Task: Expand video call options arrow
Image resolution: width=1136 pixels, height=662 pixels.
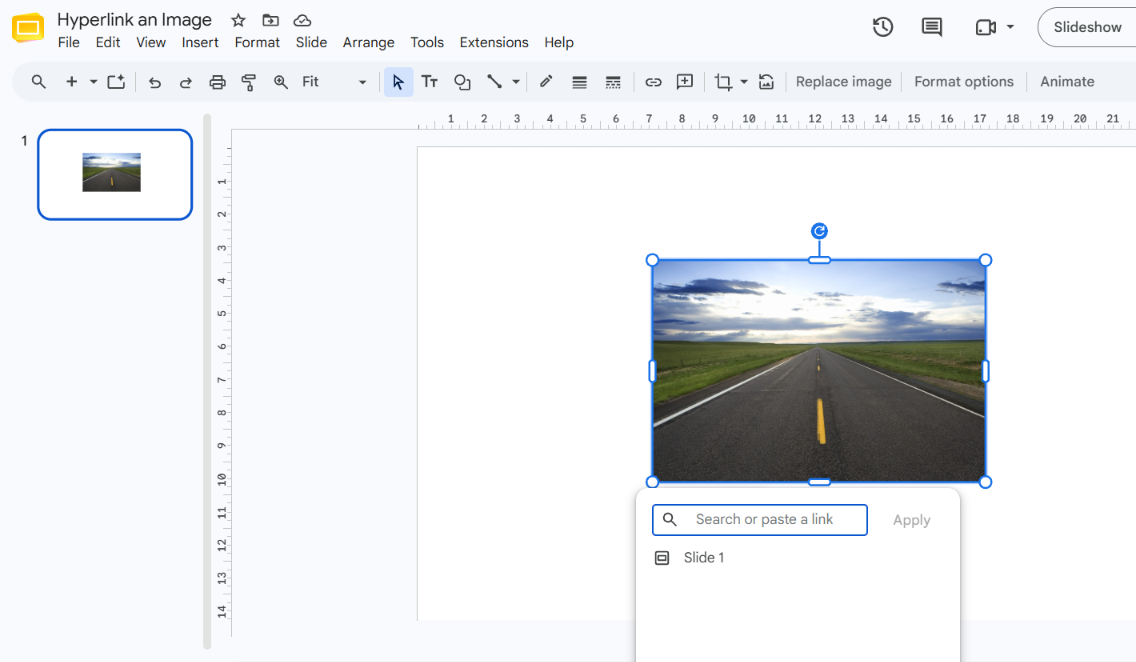Action: 1010,28
